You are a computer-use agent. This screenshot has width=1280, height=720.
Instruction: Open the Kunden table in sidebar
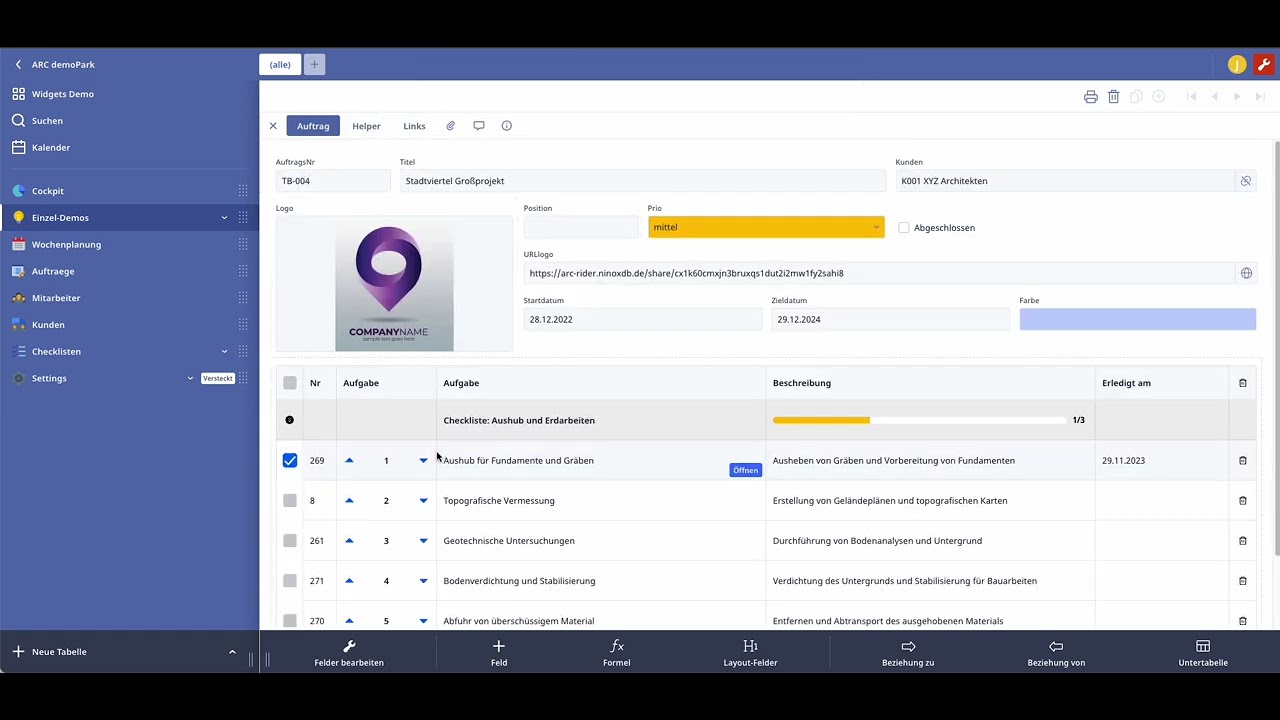click(48, 325)
